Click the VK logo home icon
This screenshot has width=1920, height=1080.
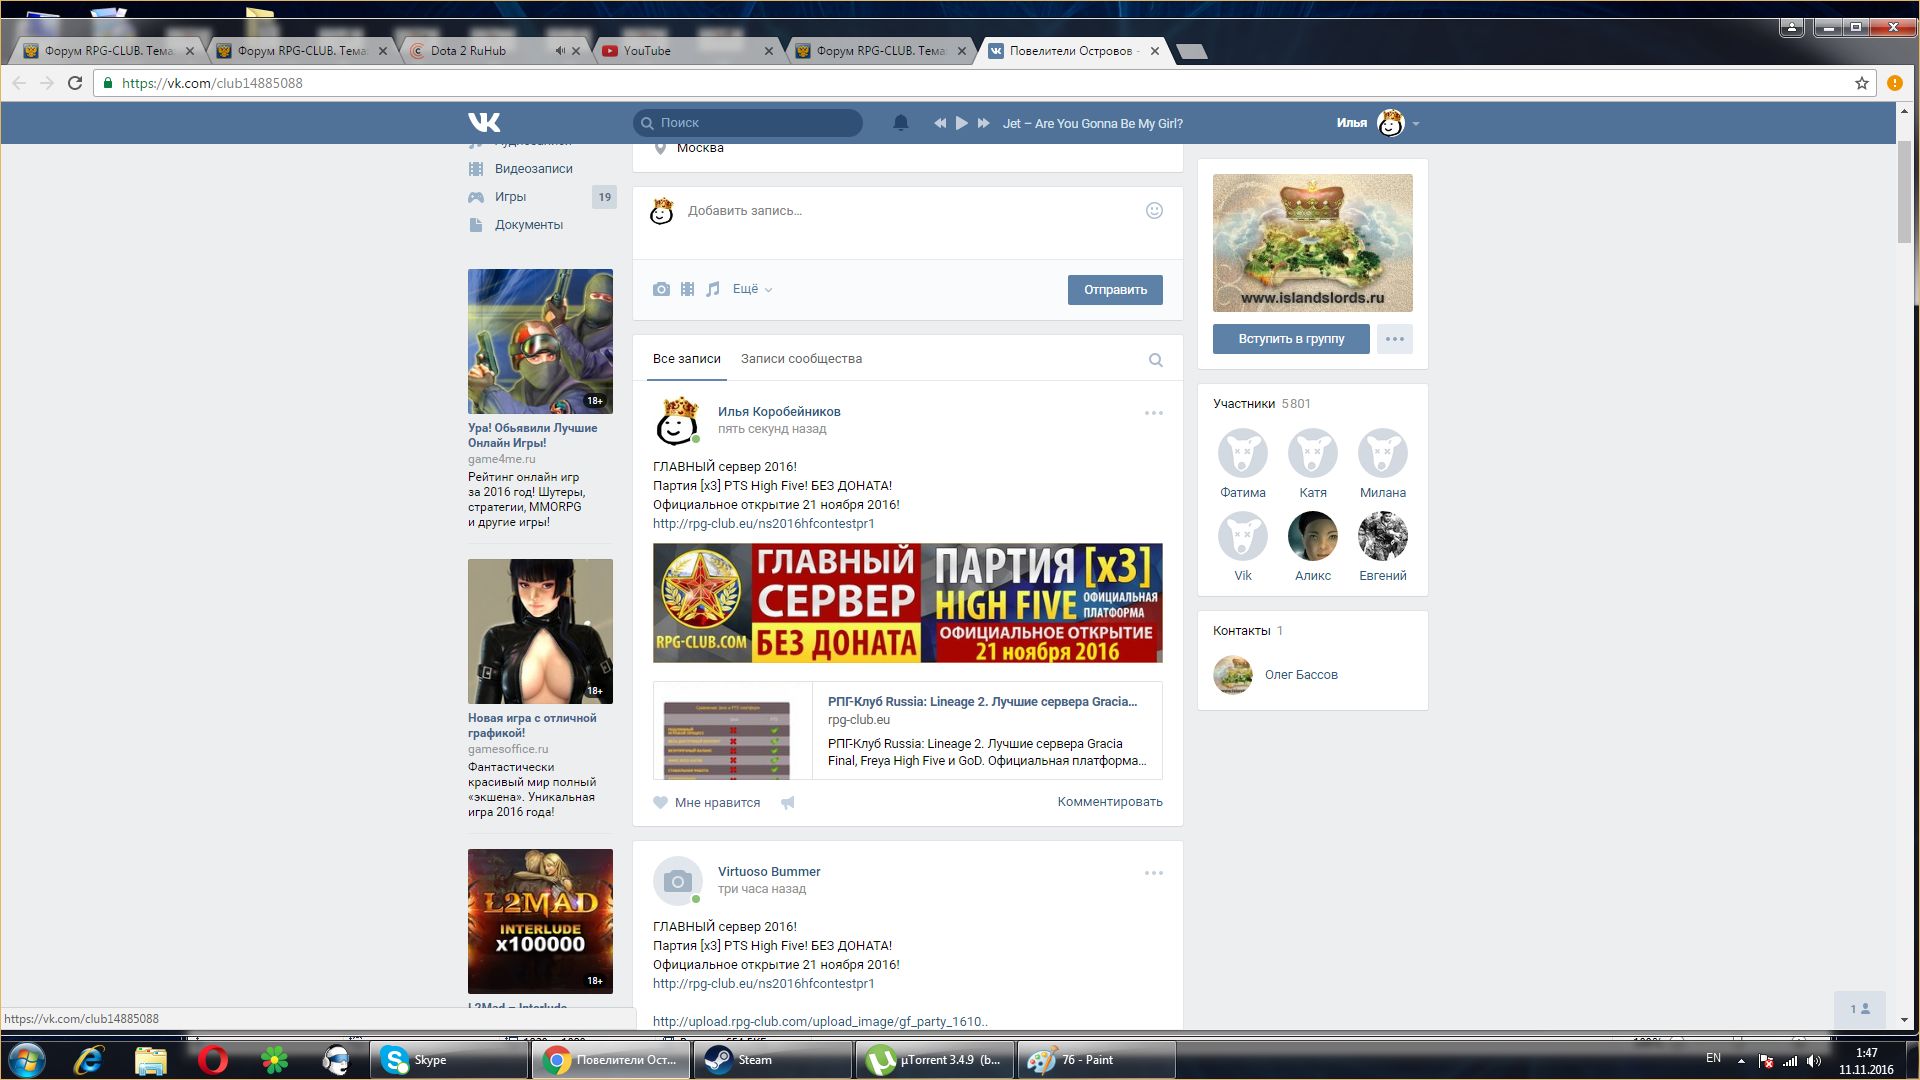(484, 122)
